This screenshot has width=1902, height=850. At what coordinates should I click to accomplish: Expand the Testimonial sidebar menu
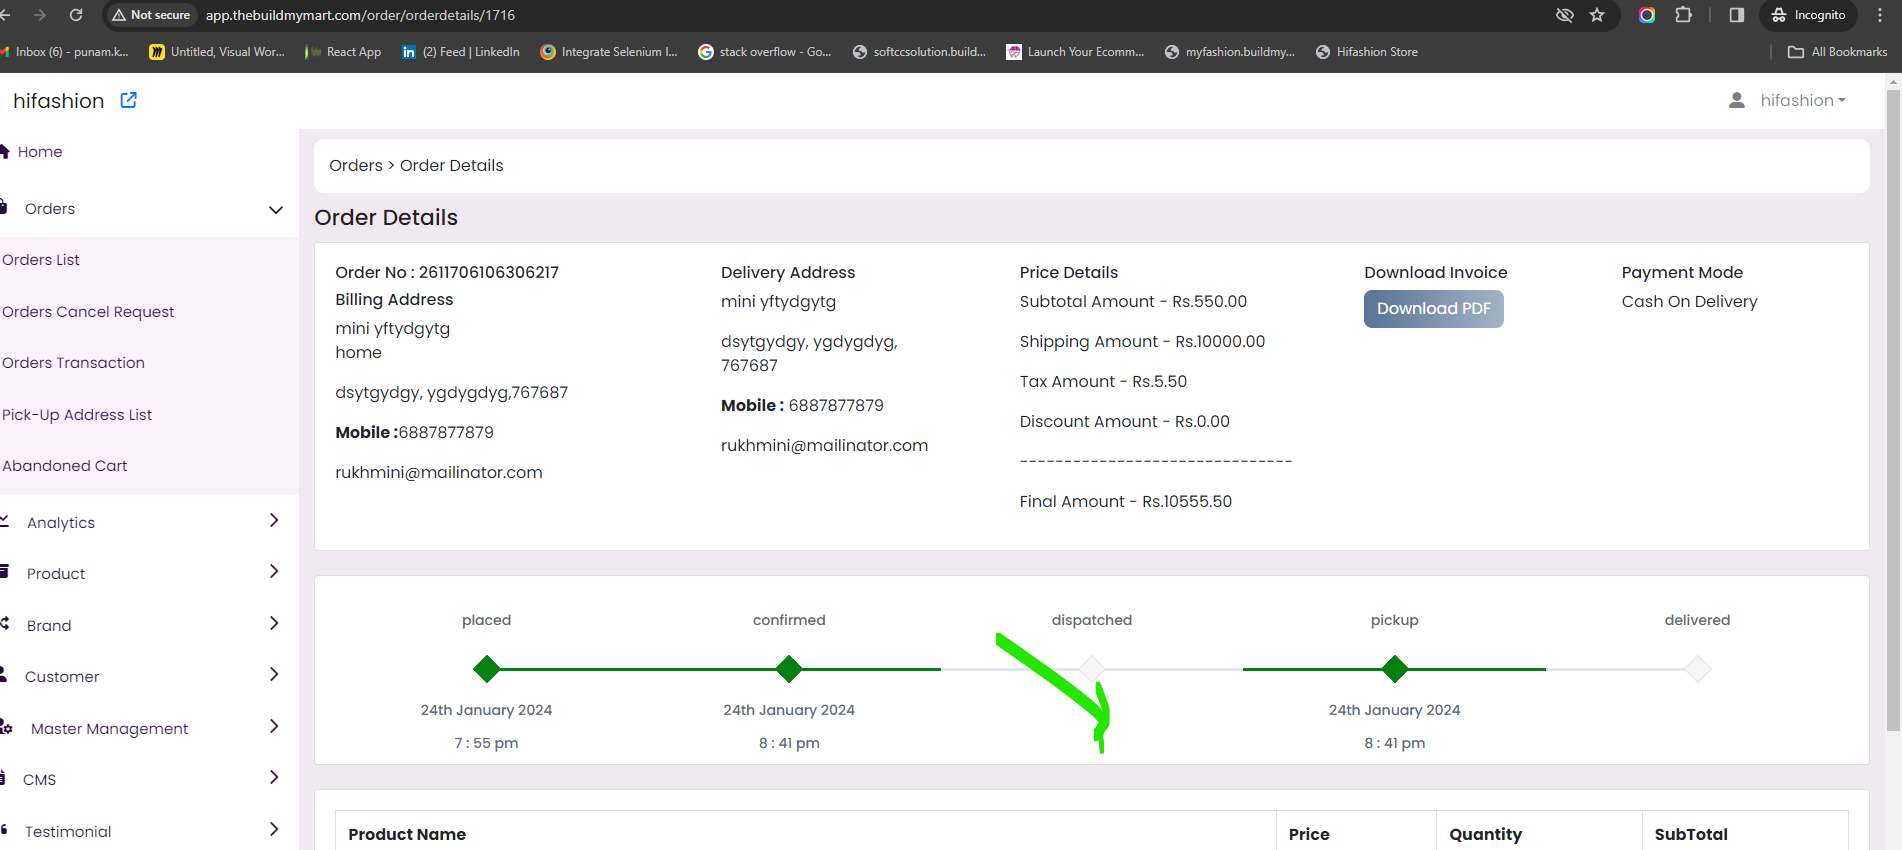coord(274,830)
